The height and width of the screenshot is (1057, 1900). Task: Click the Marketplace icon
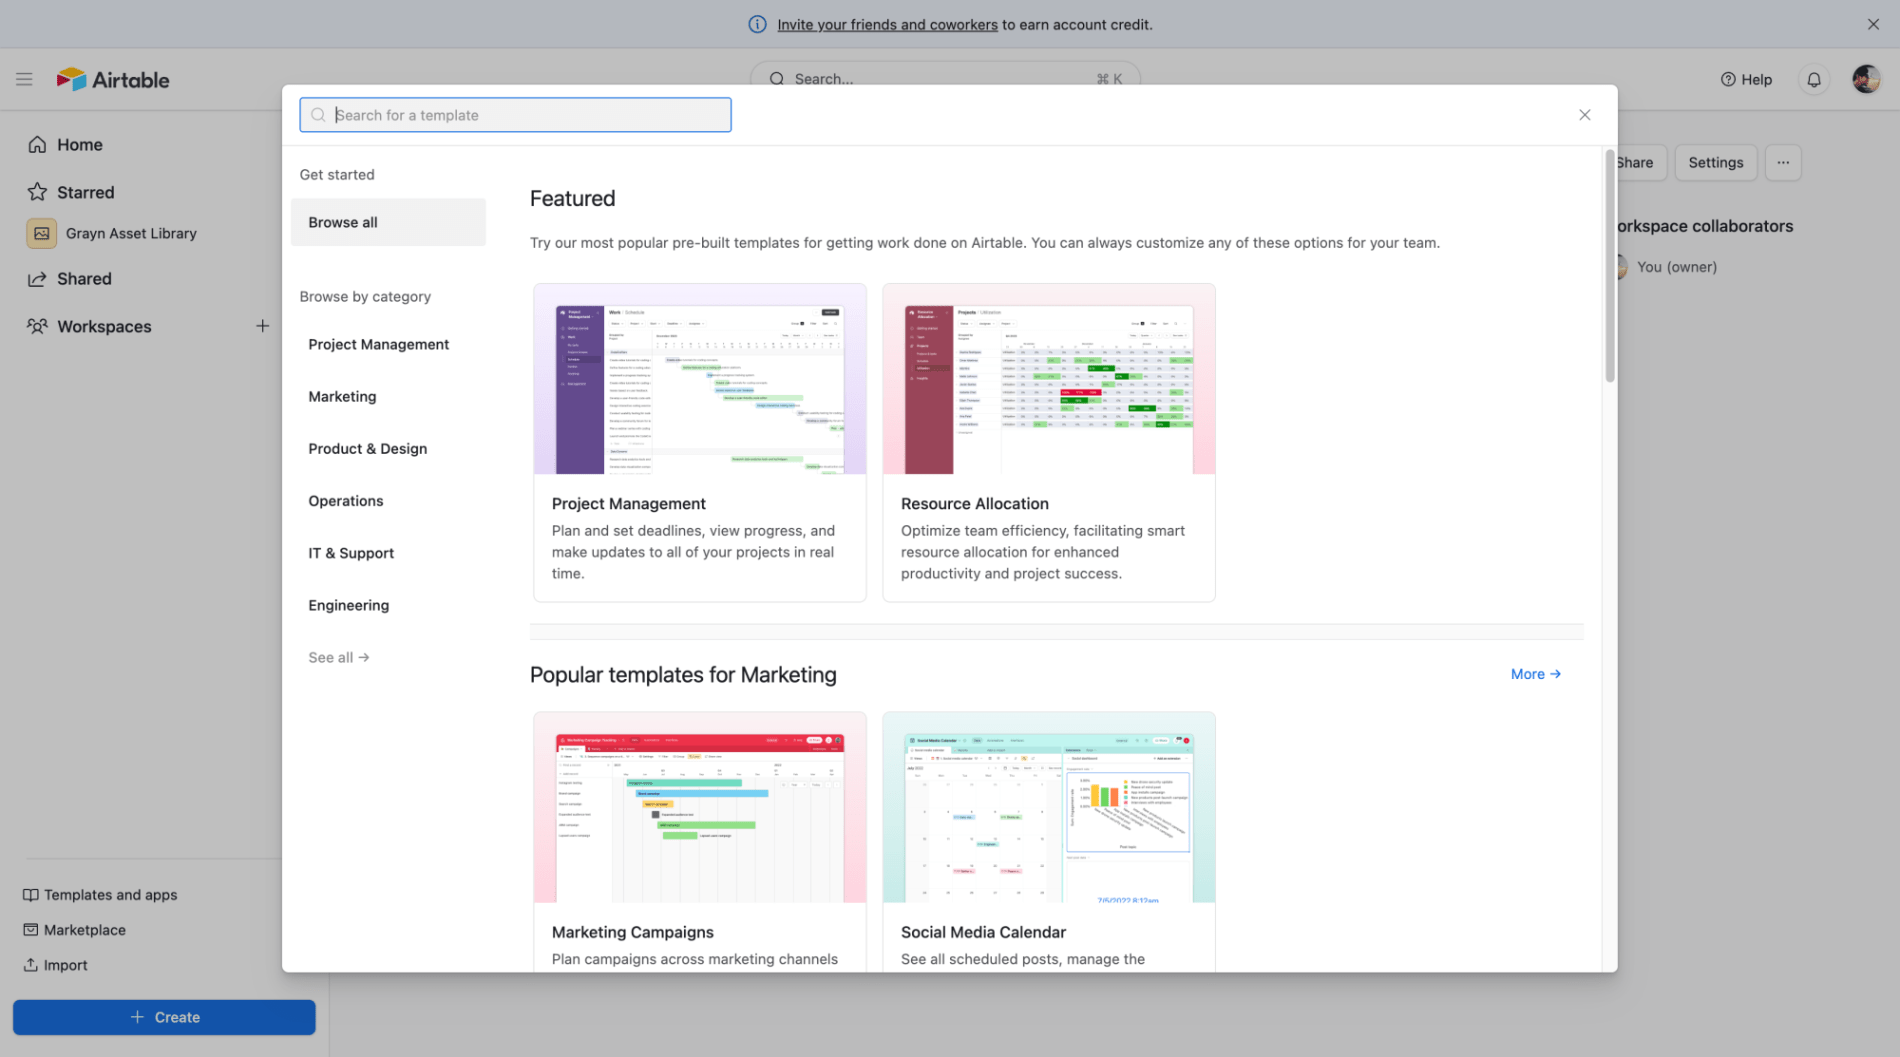(31, 930)
